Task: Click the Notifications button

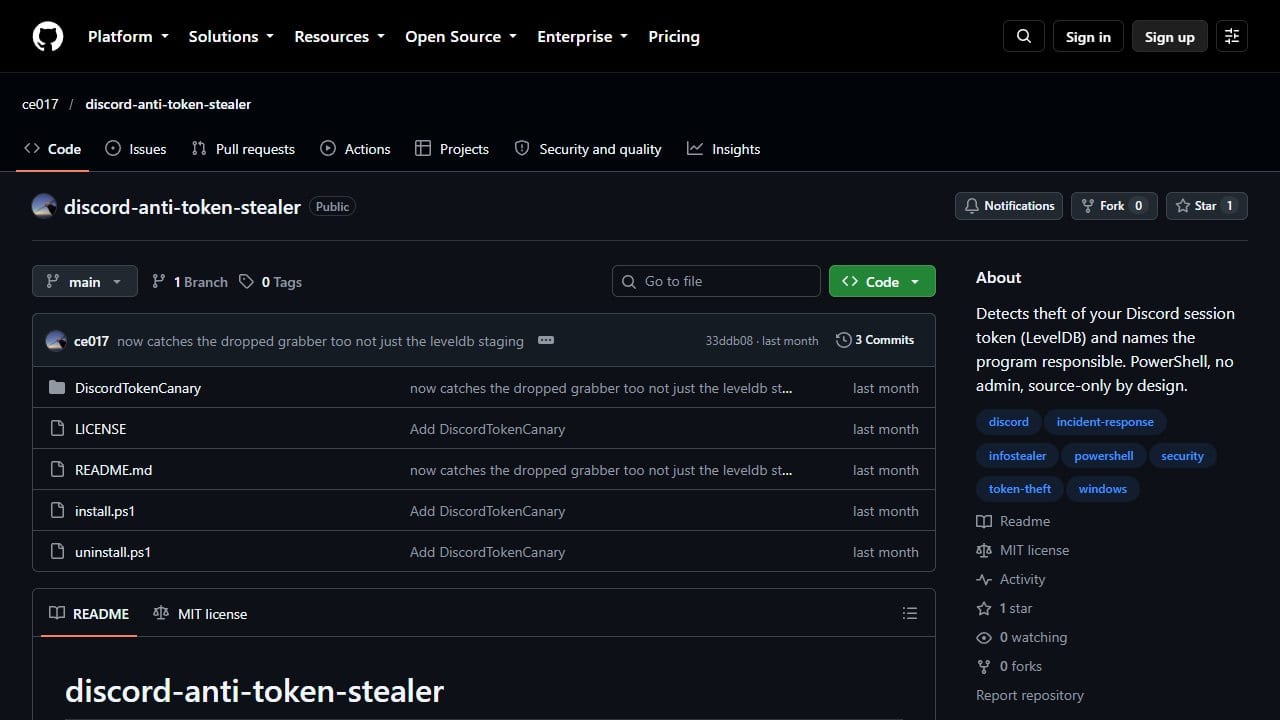Action: (x=1009, y=206)
